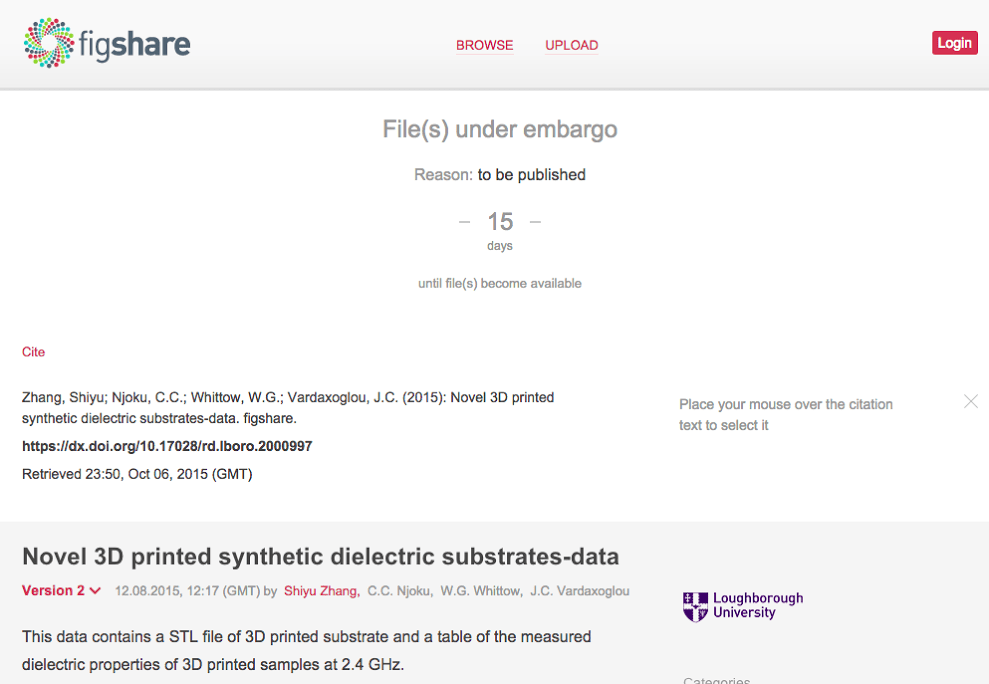Open author Shiyu Zhang's profile

[321, 591]
